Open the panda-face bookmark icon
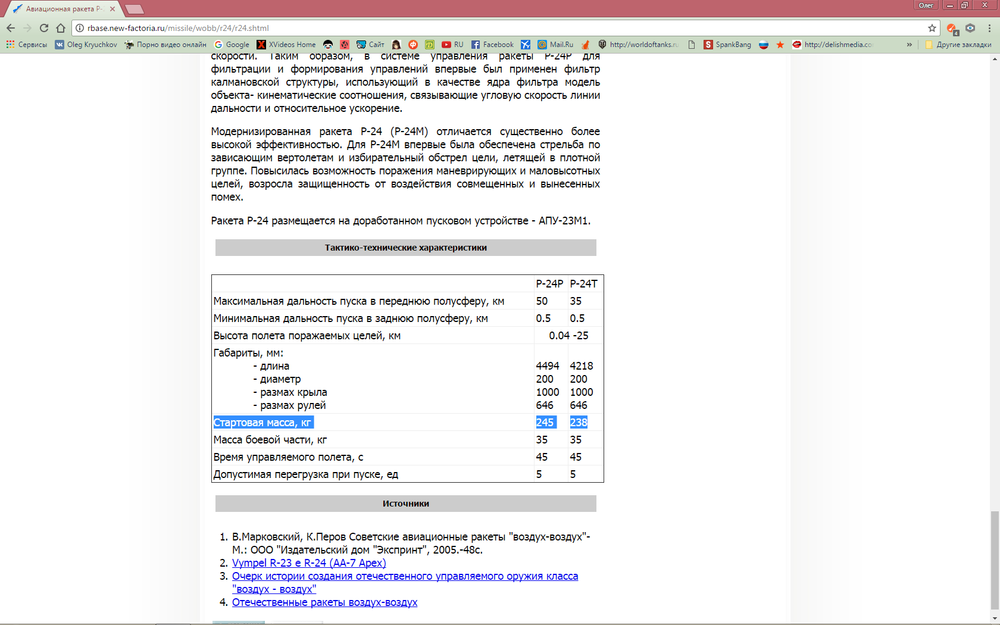The height and width of the screenshot is (625, 1000). click(328, 45)
